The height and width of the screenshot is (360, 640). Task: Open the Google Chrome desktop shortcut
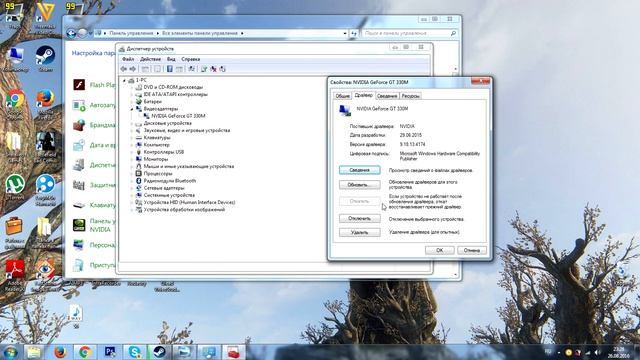click(x=15, y=104)
